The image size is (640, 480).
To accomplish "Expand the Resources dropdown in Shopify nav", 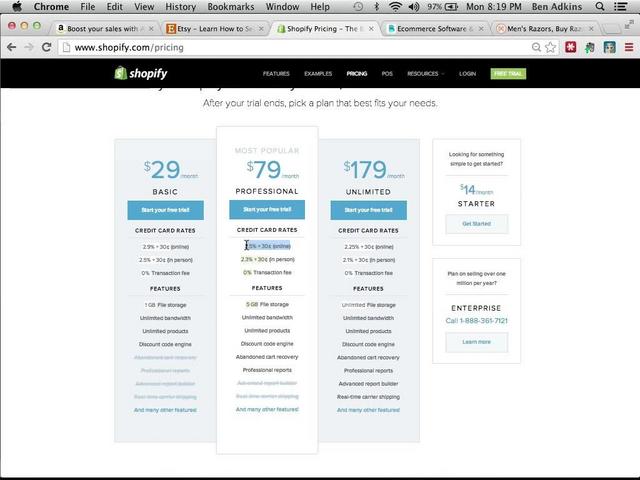I will pos(425,74).
